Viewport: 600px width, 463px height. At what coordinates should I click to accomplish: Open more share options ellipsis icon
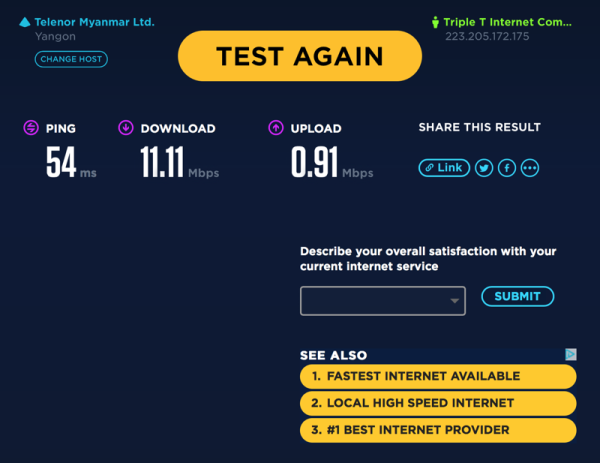point(530,168)
